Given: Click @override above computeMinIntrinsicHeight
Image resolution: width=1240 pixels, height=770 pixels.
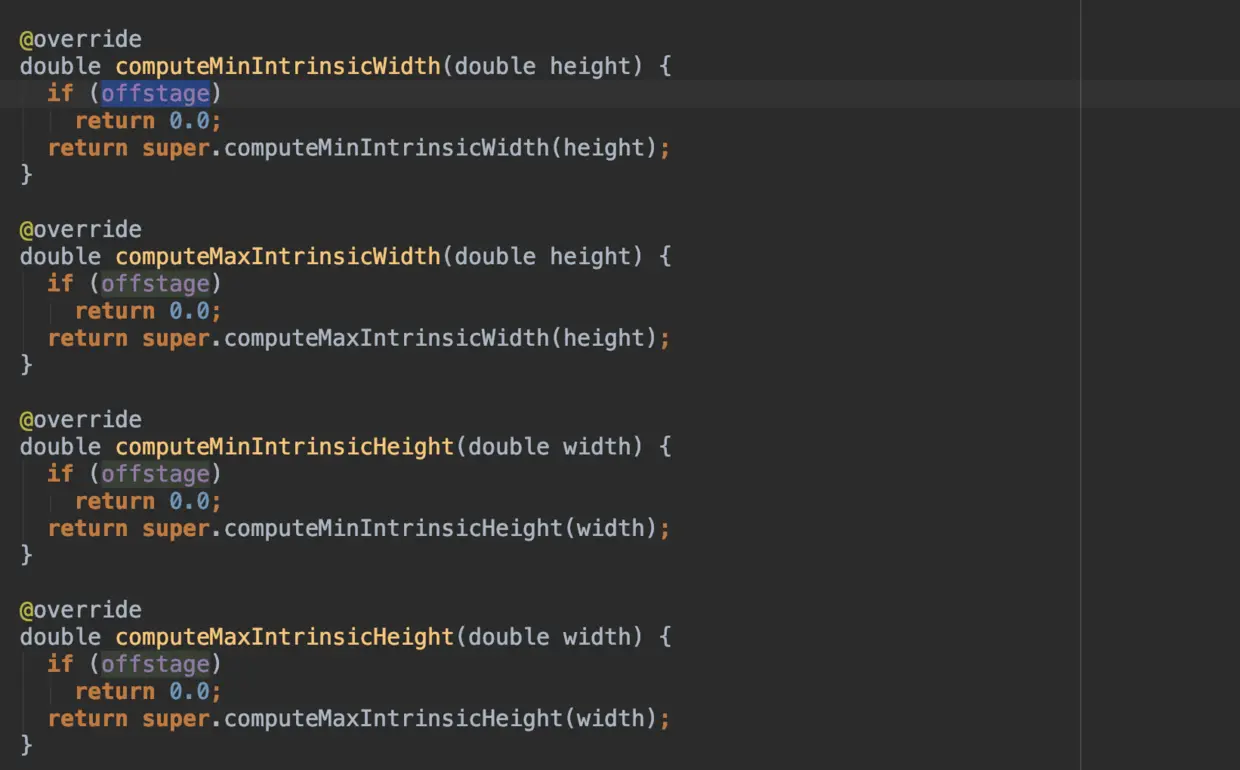Looking at the screenshot, I should coord(81,420).
